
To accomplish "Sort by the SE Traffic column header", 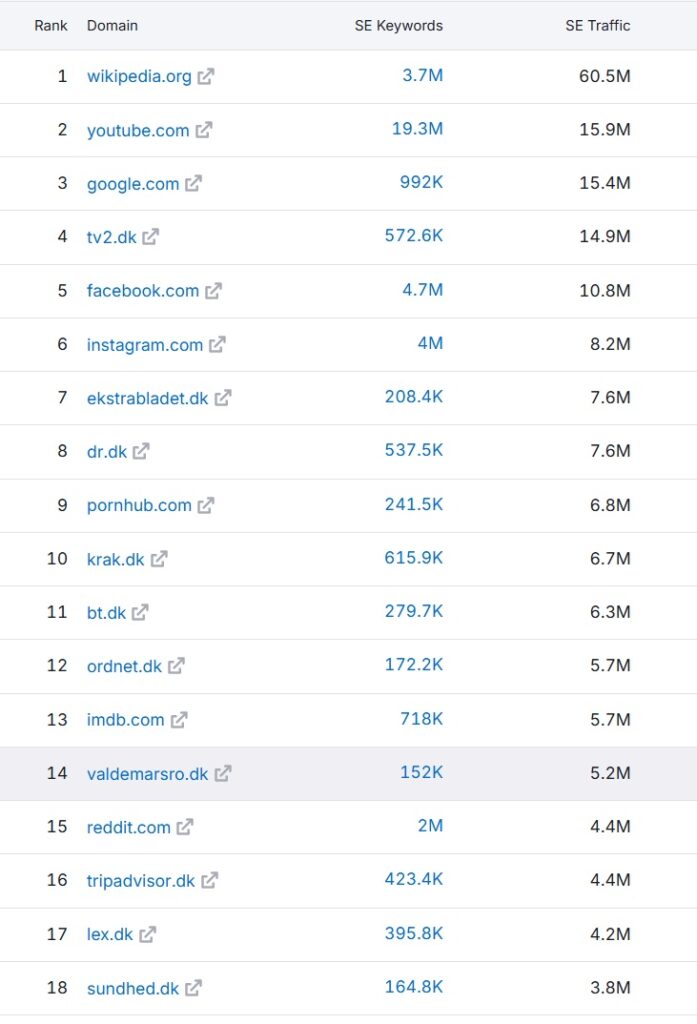I will [597, 25].
